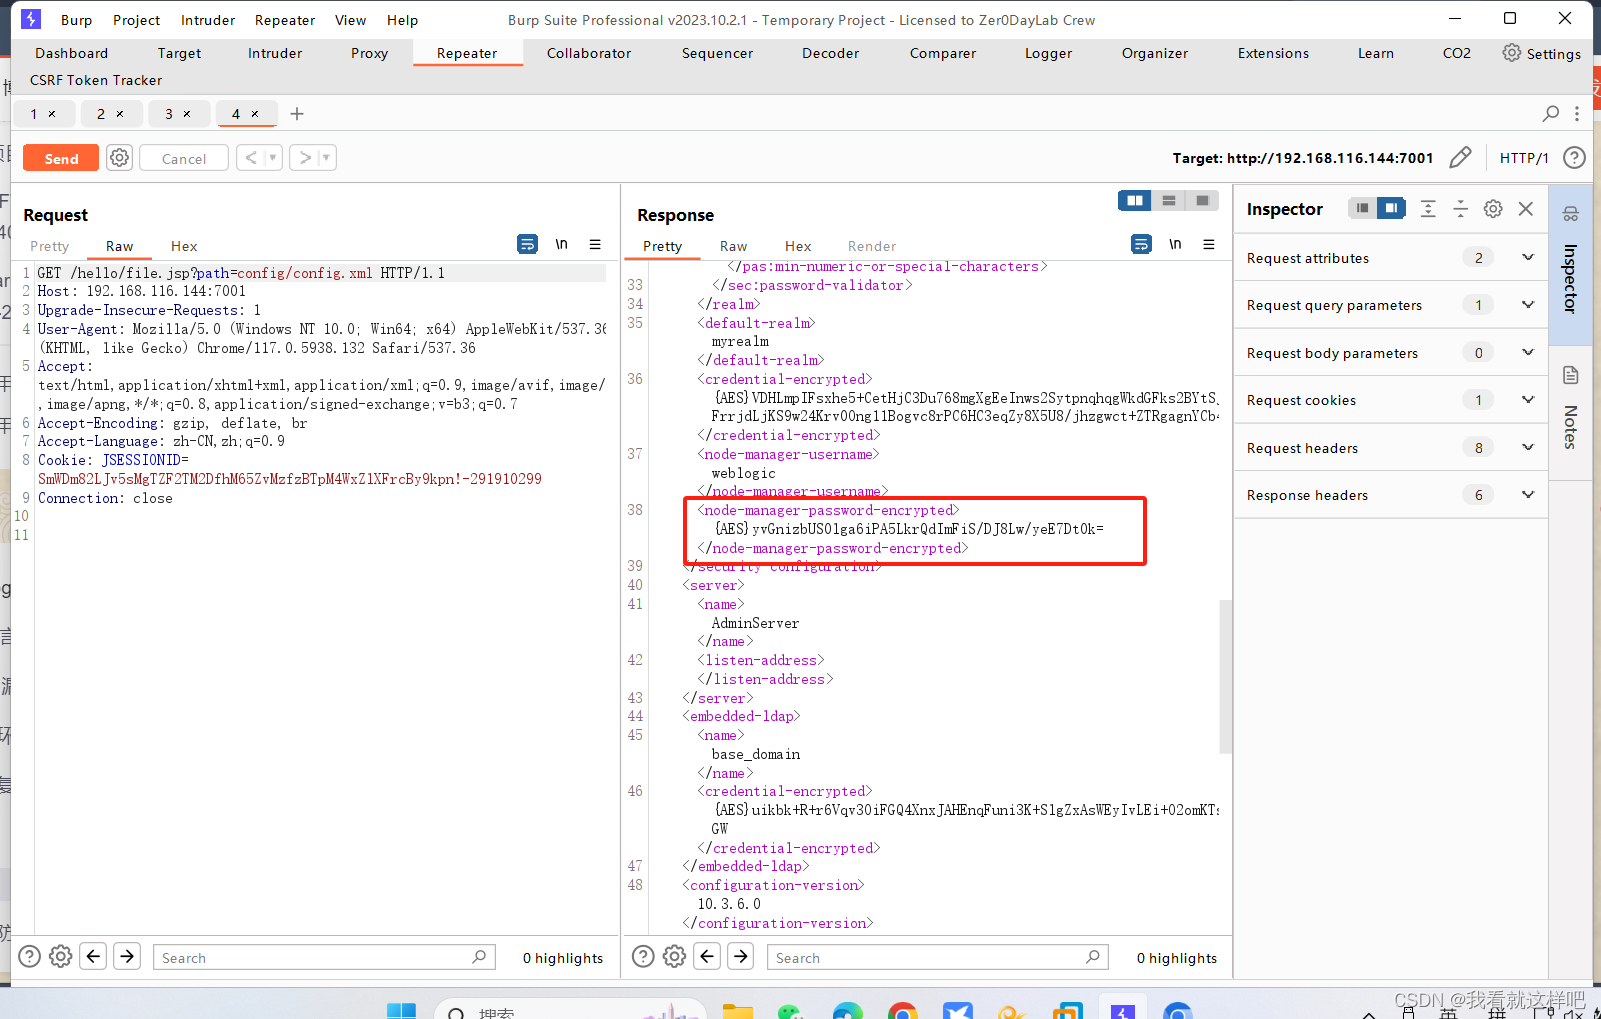This screenshot has height=1019, width=1601.
Task: Click the response search input field
Action: tap(939, 957)
